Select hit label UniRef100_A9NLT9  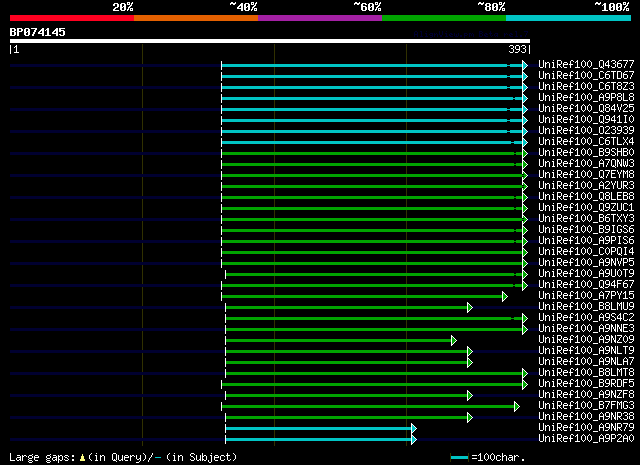point(586,351)
